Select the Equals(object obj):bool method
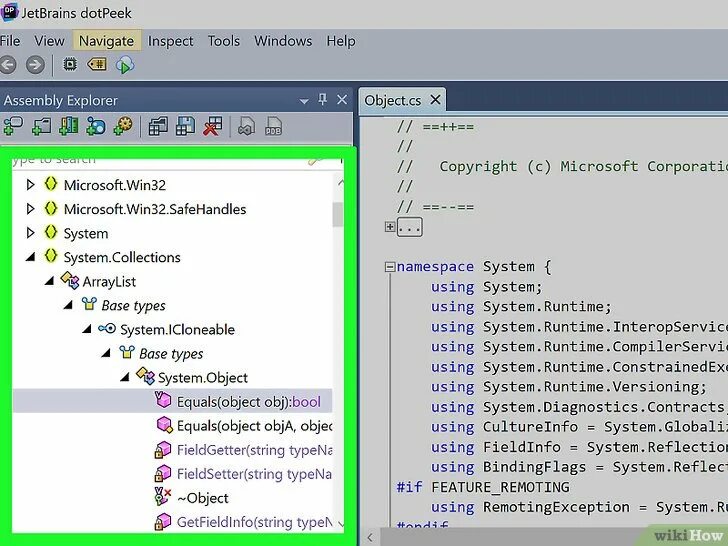The image size is (728, 546). 248,402
